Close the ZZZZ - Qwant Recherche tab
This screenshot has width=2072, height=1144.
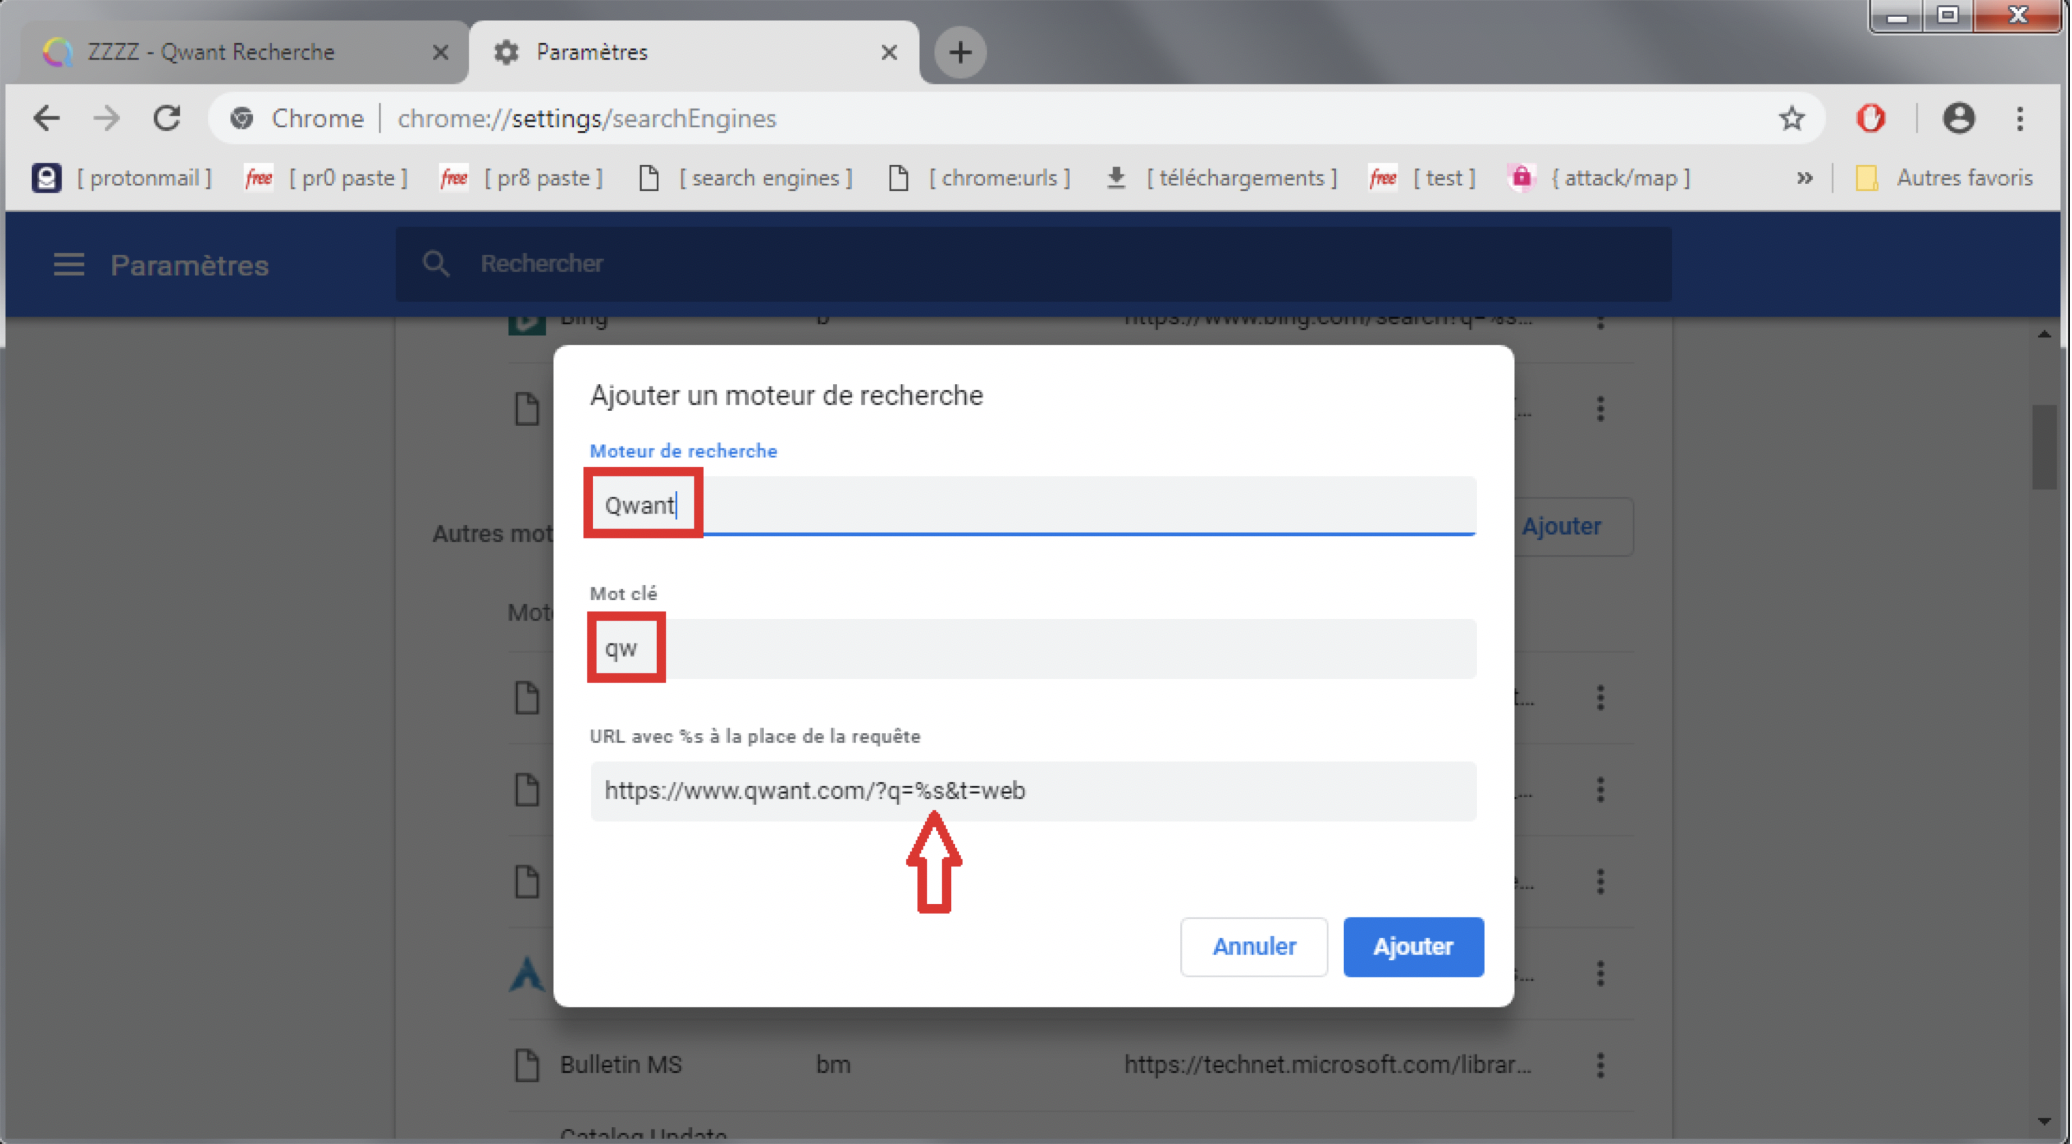click(x=439, y=52)
